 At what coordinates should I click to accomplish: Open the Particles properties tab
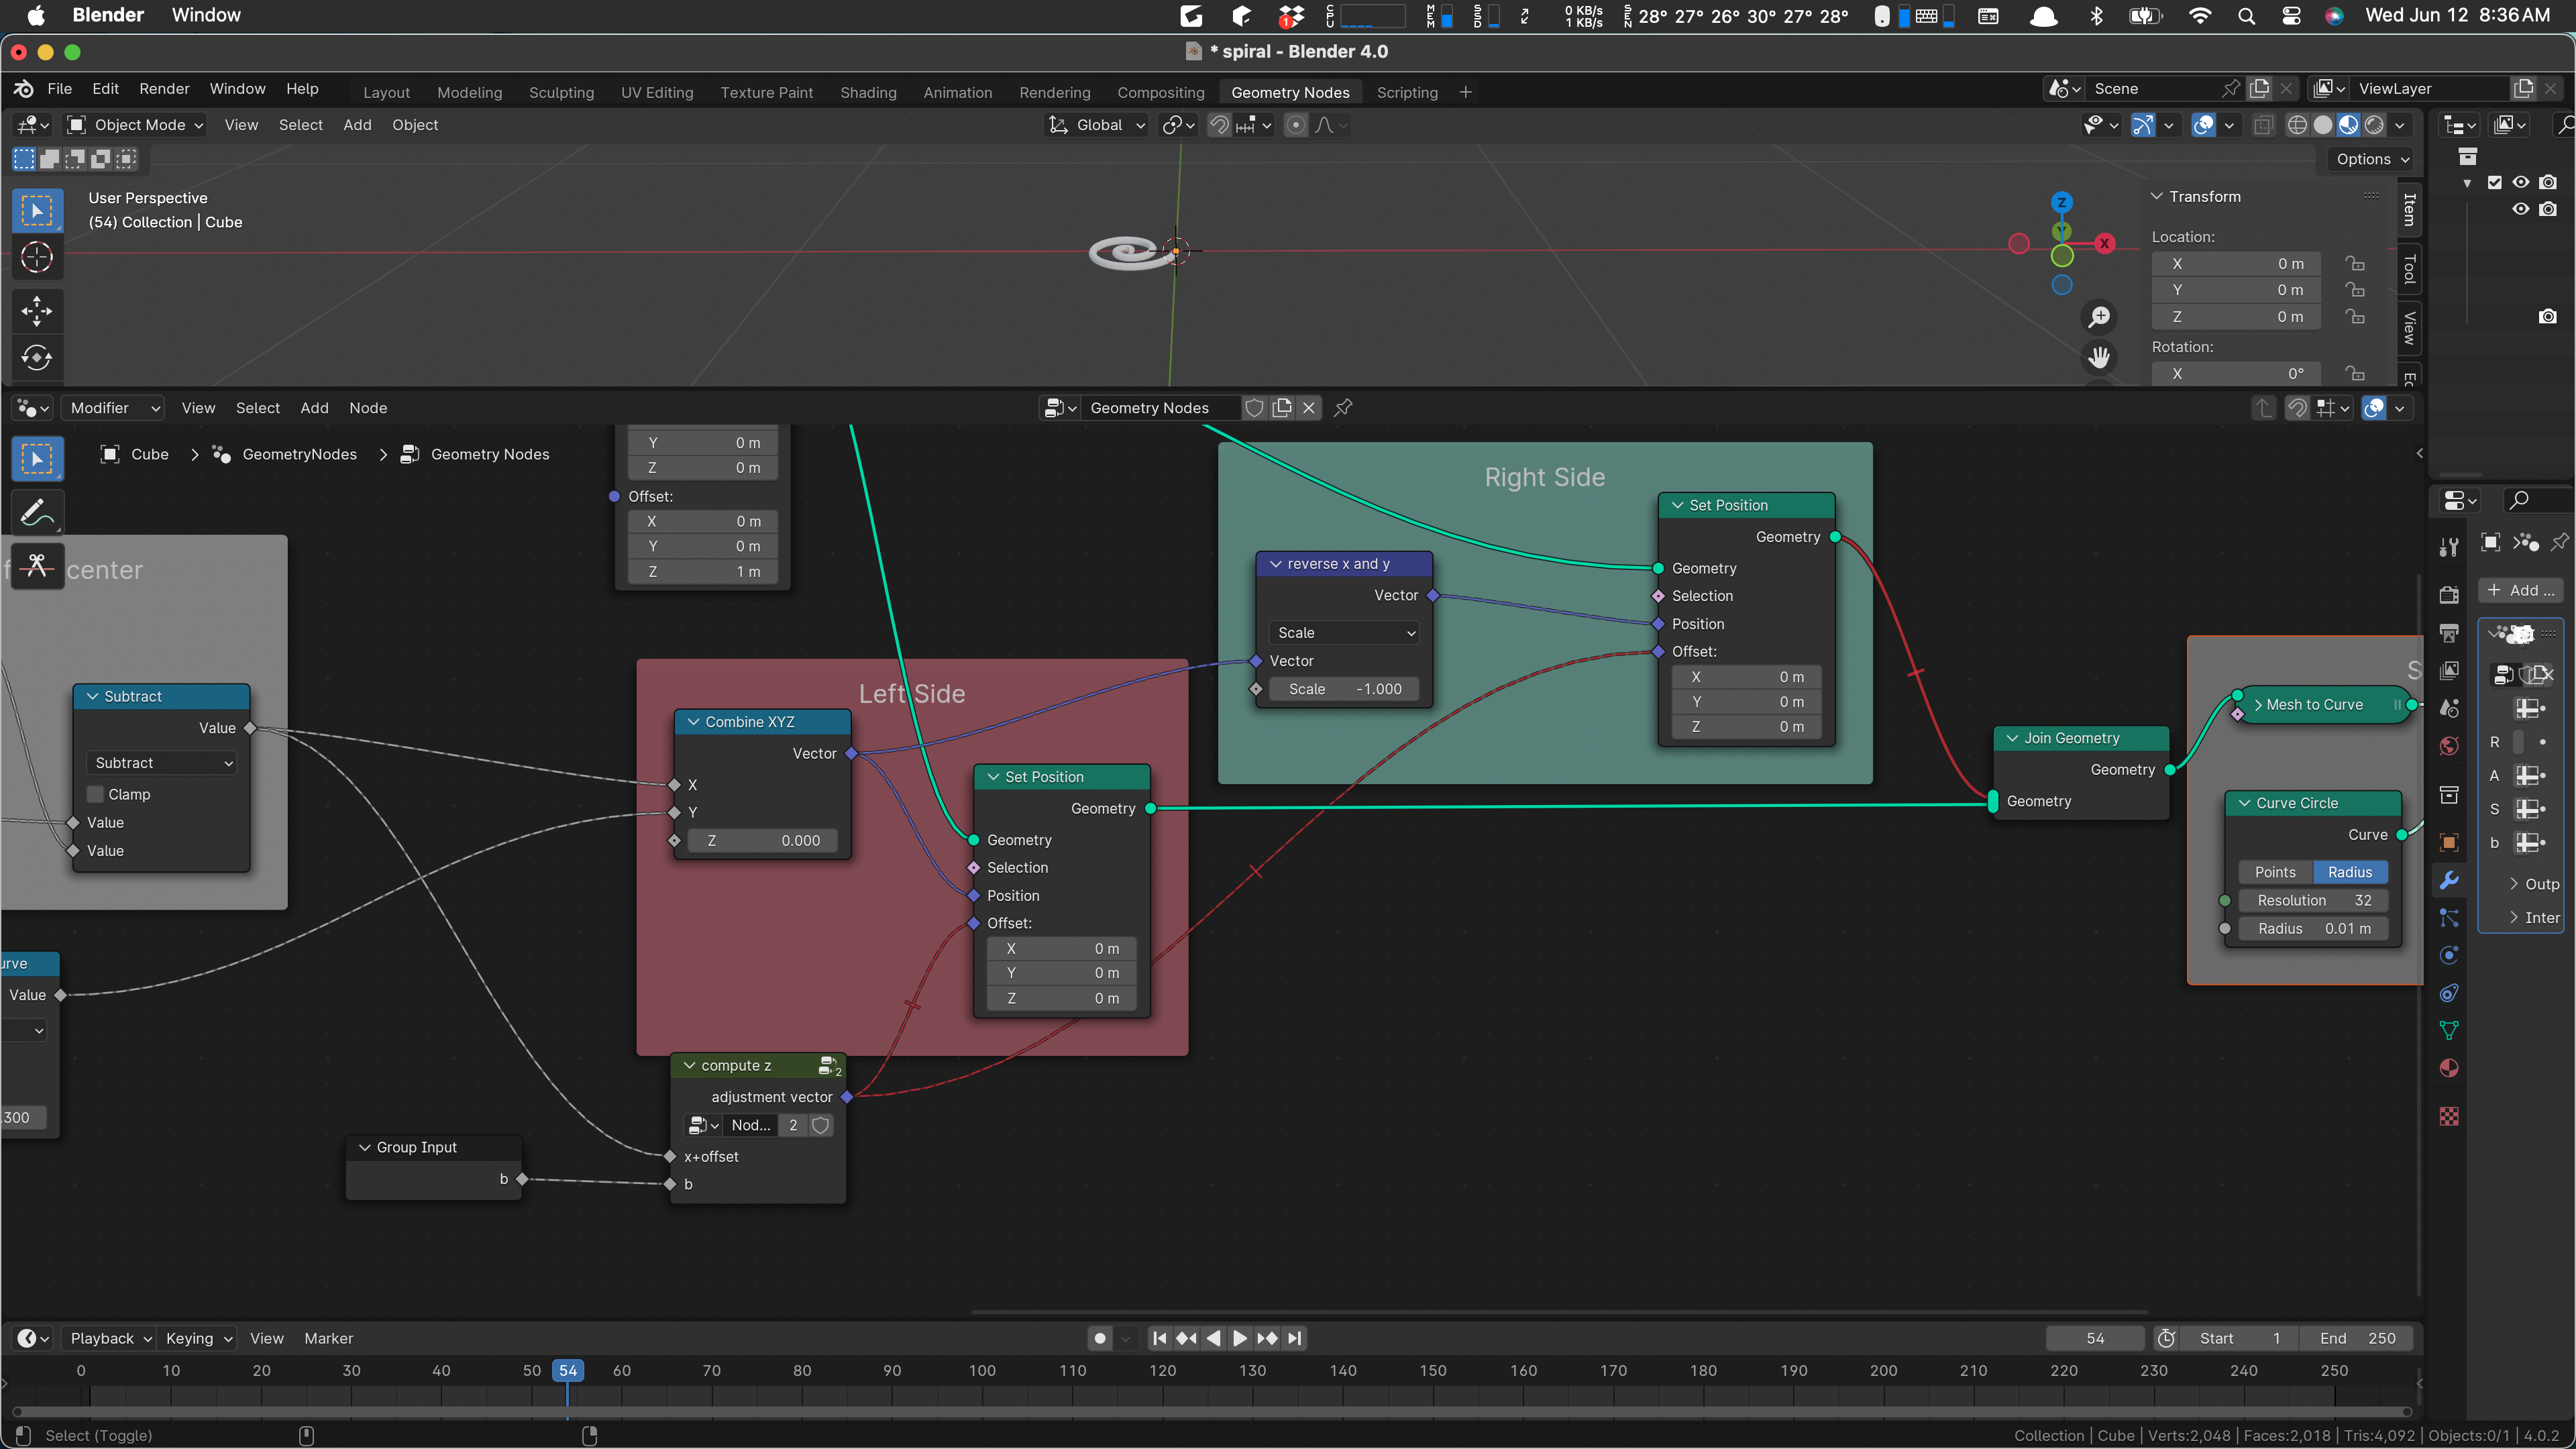coord(2449,917)
